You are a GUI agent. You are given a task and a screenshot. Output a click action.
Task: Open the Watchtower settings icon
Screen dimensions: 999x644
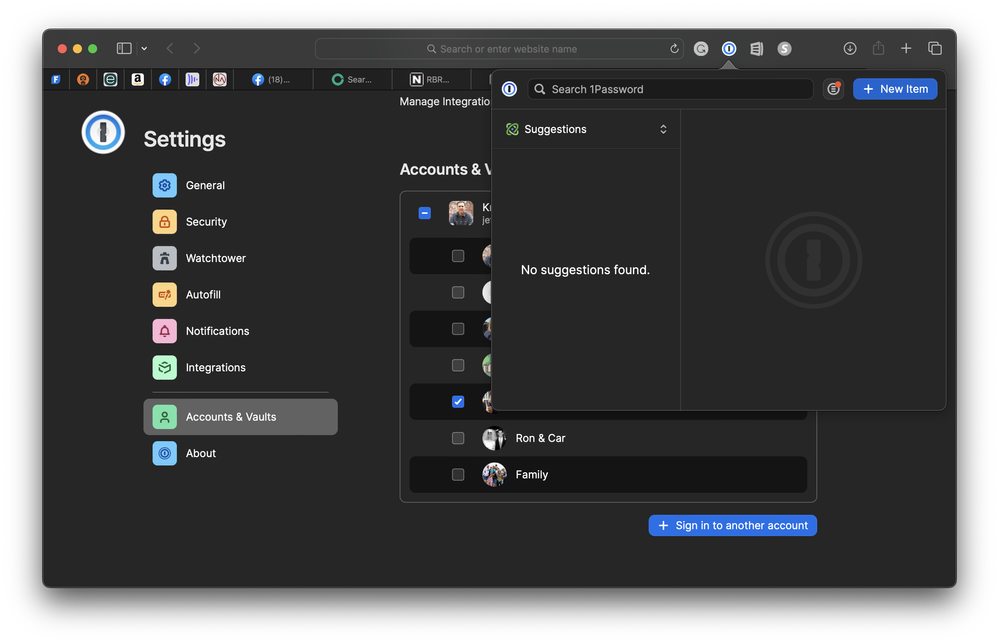coord(164,258)
